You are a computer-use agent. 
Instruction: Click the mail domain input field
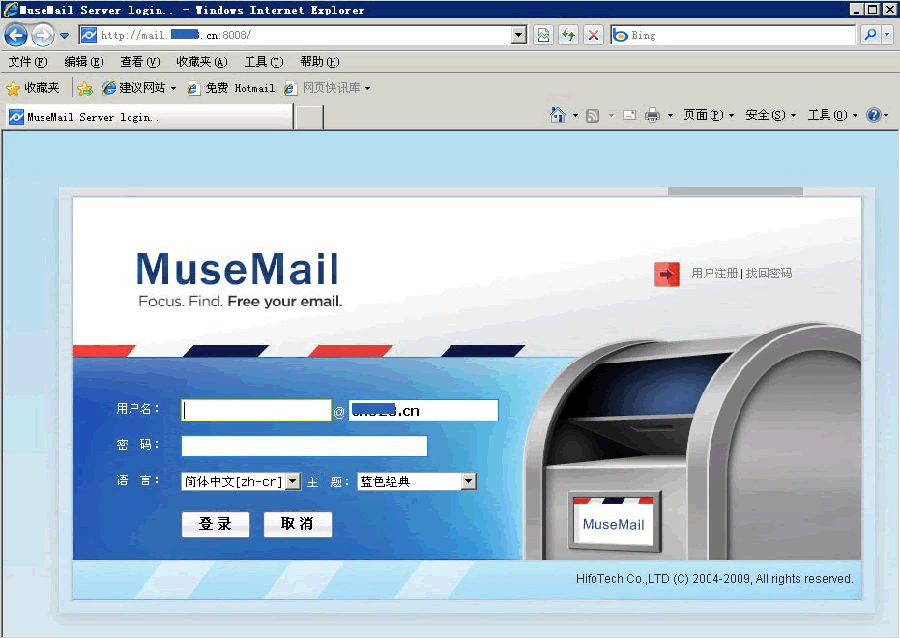click(x=423, y=410)
